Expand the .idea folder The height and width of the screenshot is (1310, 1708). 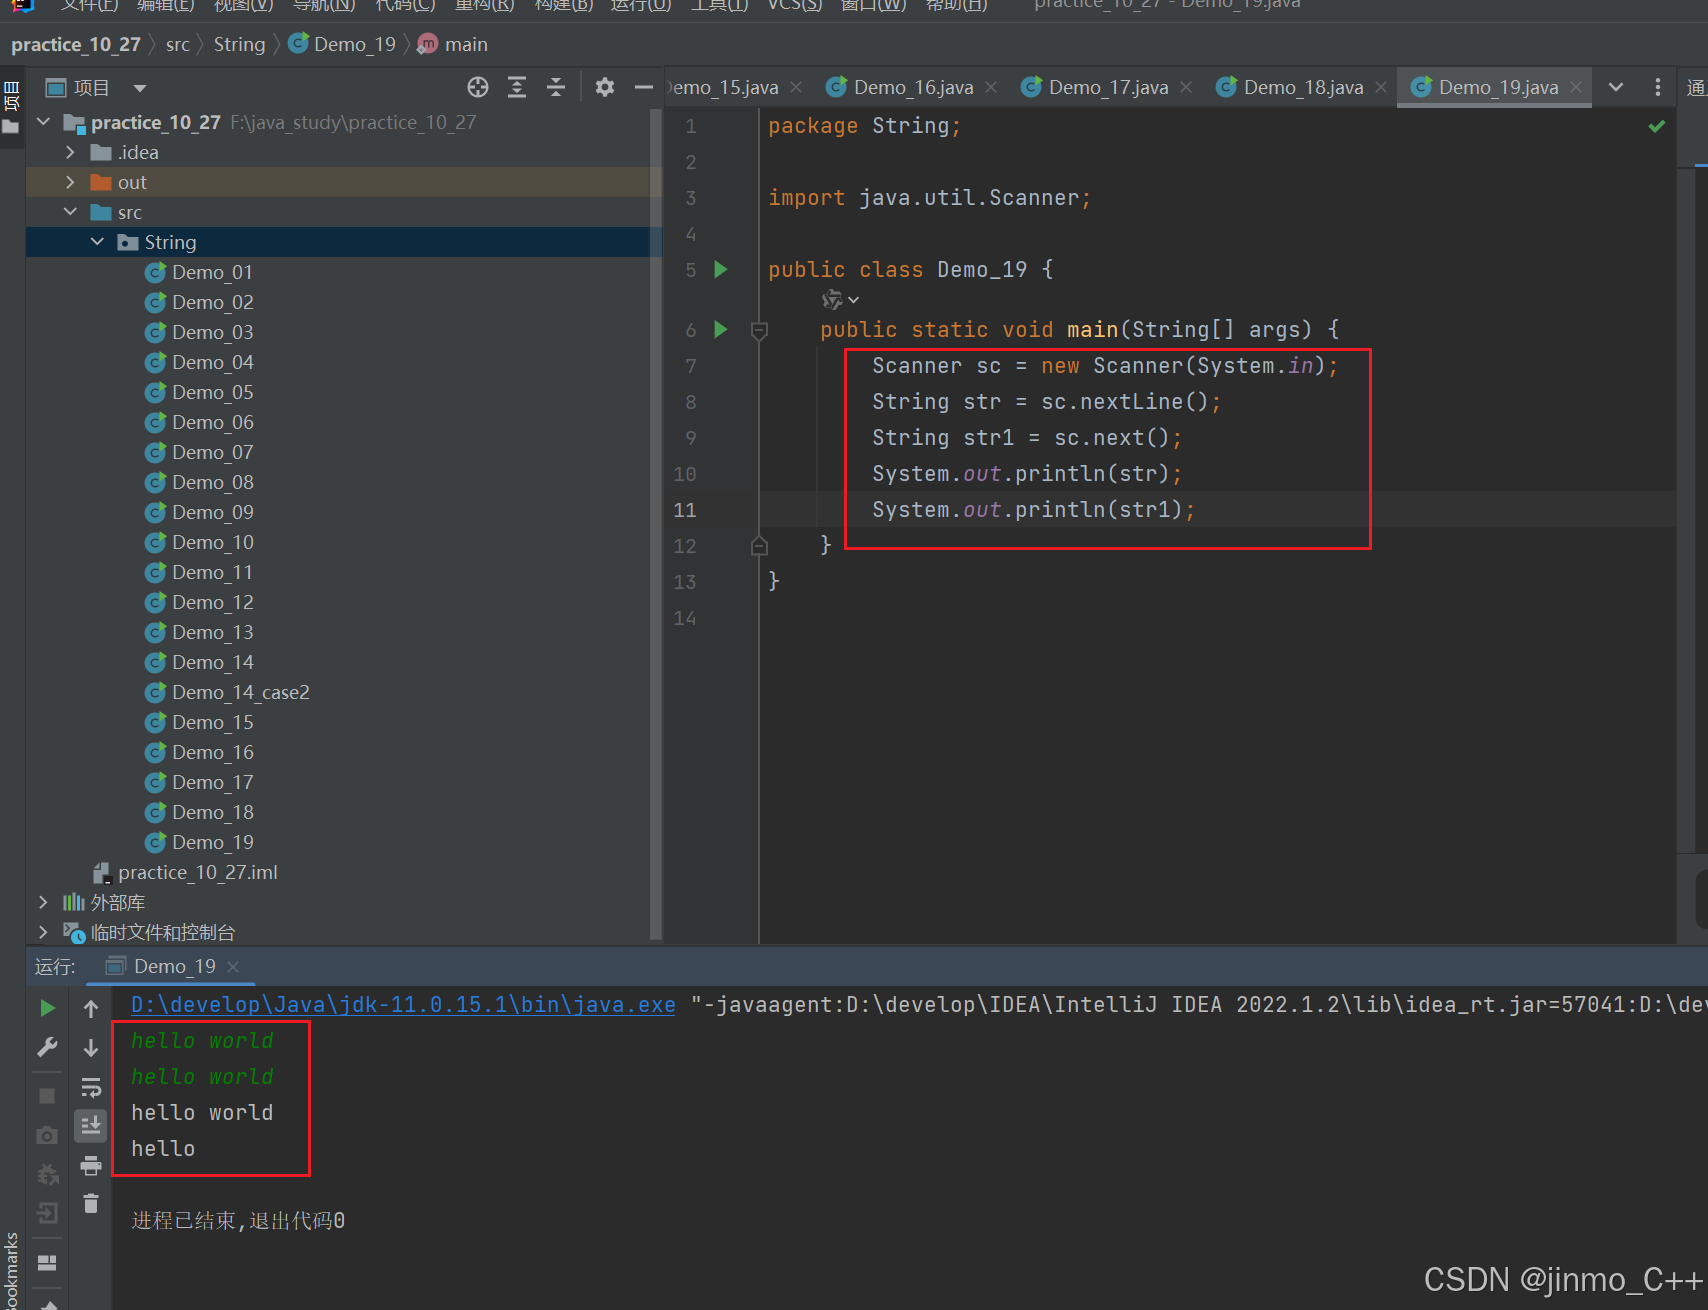tap(70, 152)
